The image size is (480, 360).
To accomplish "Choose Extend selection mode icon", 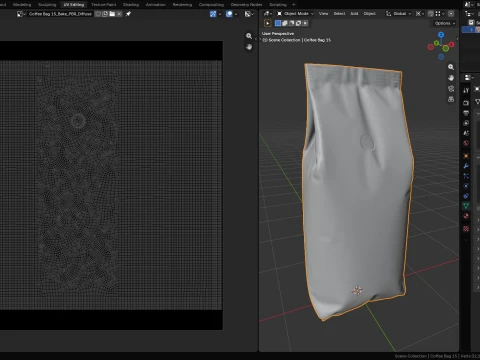I will (x=285, y=23).
